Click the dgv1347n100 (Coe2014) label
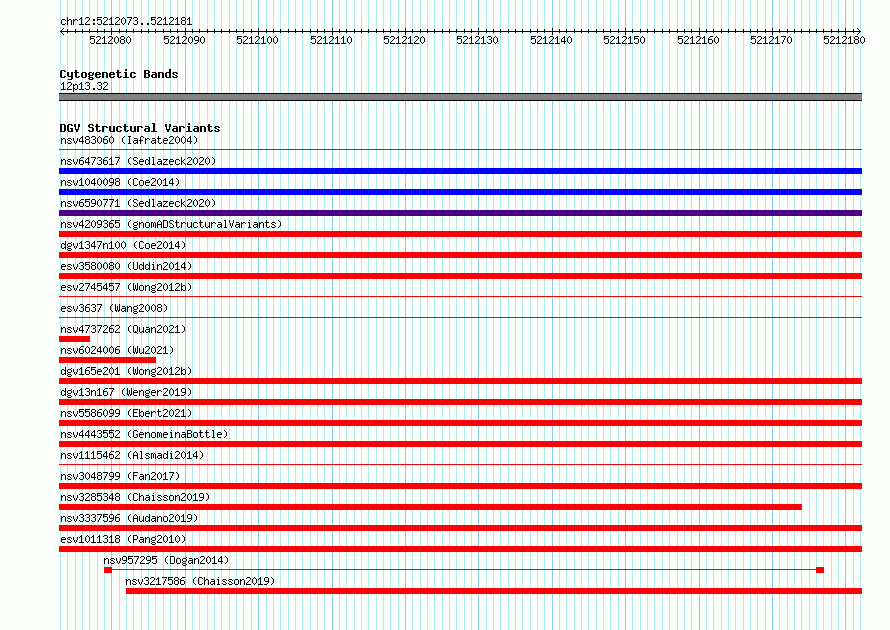 pyautogui.click(x=123, y=245)
